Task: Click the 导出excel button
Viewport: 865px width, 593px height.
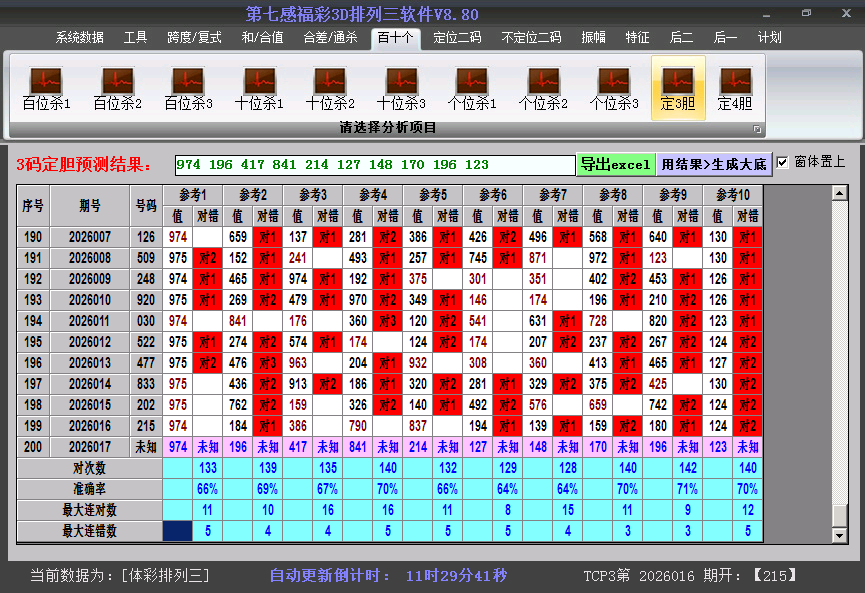Action: click(x=615, y=164)
